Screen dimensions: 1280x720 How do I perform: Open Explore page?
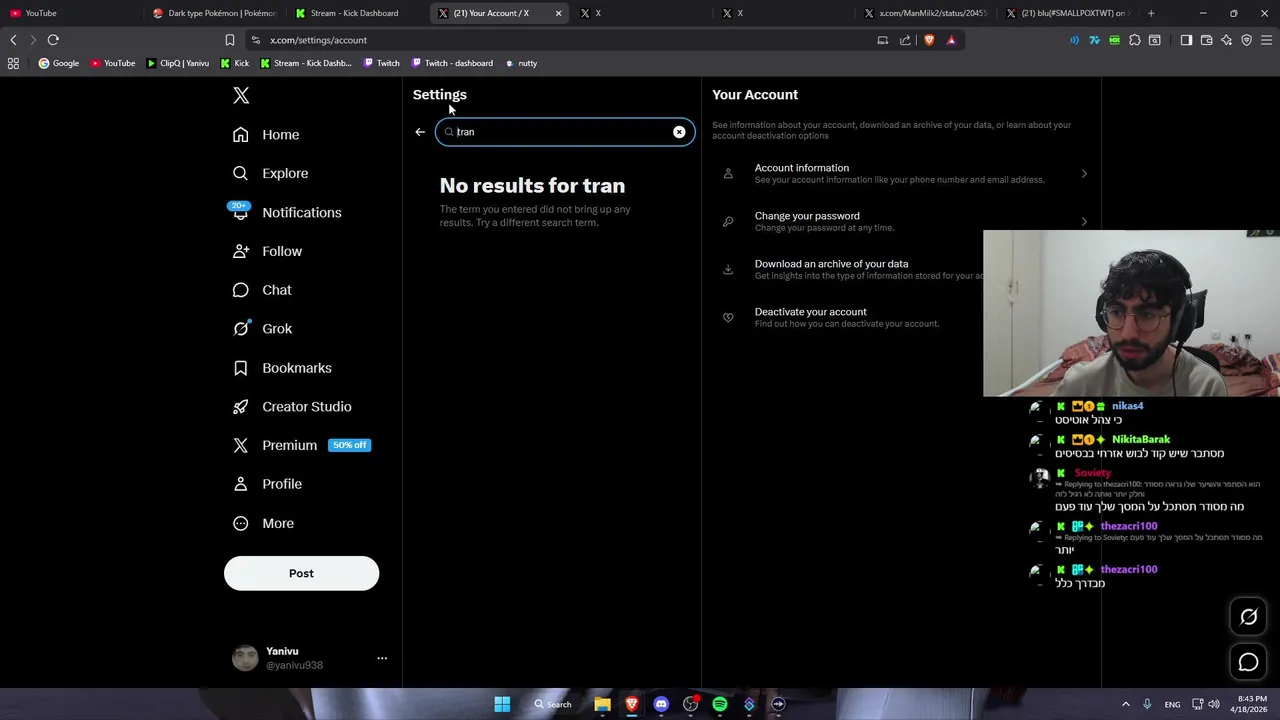click(x=270, y=173)
